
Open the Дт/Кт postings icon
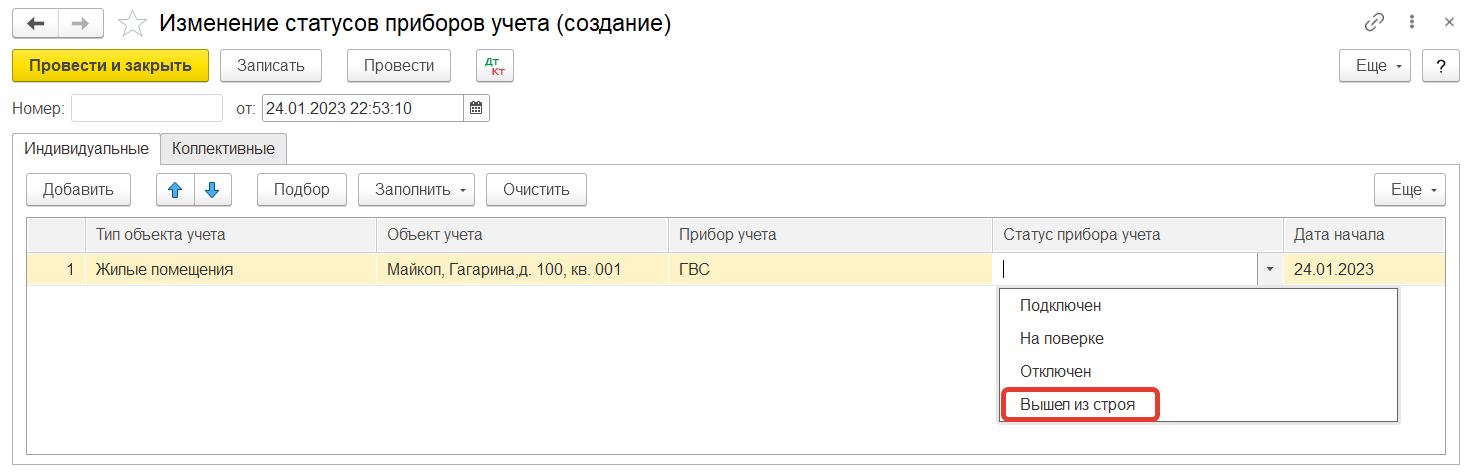pos(495,66)
